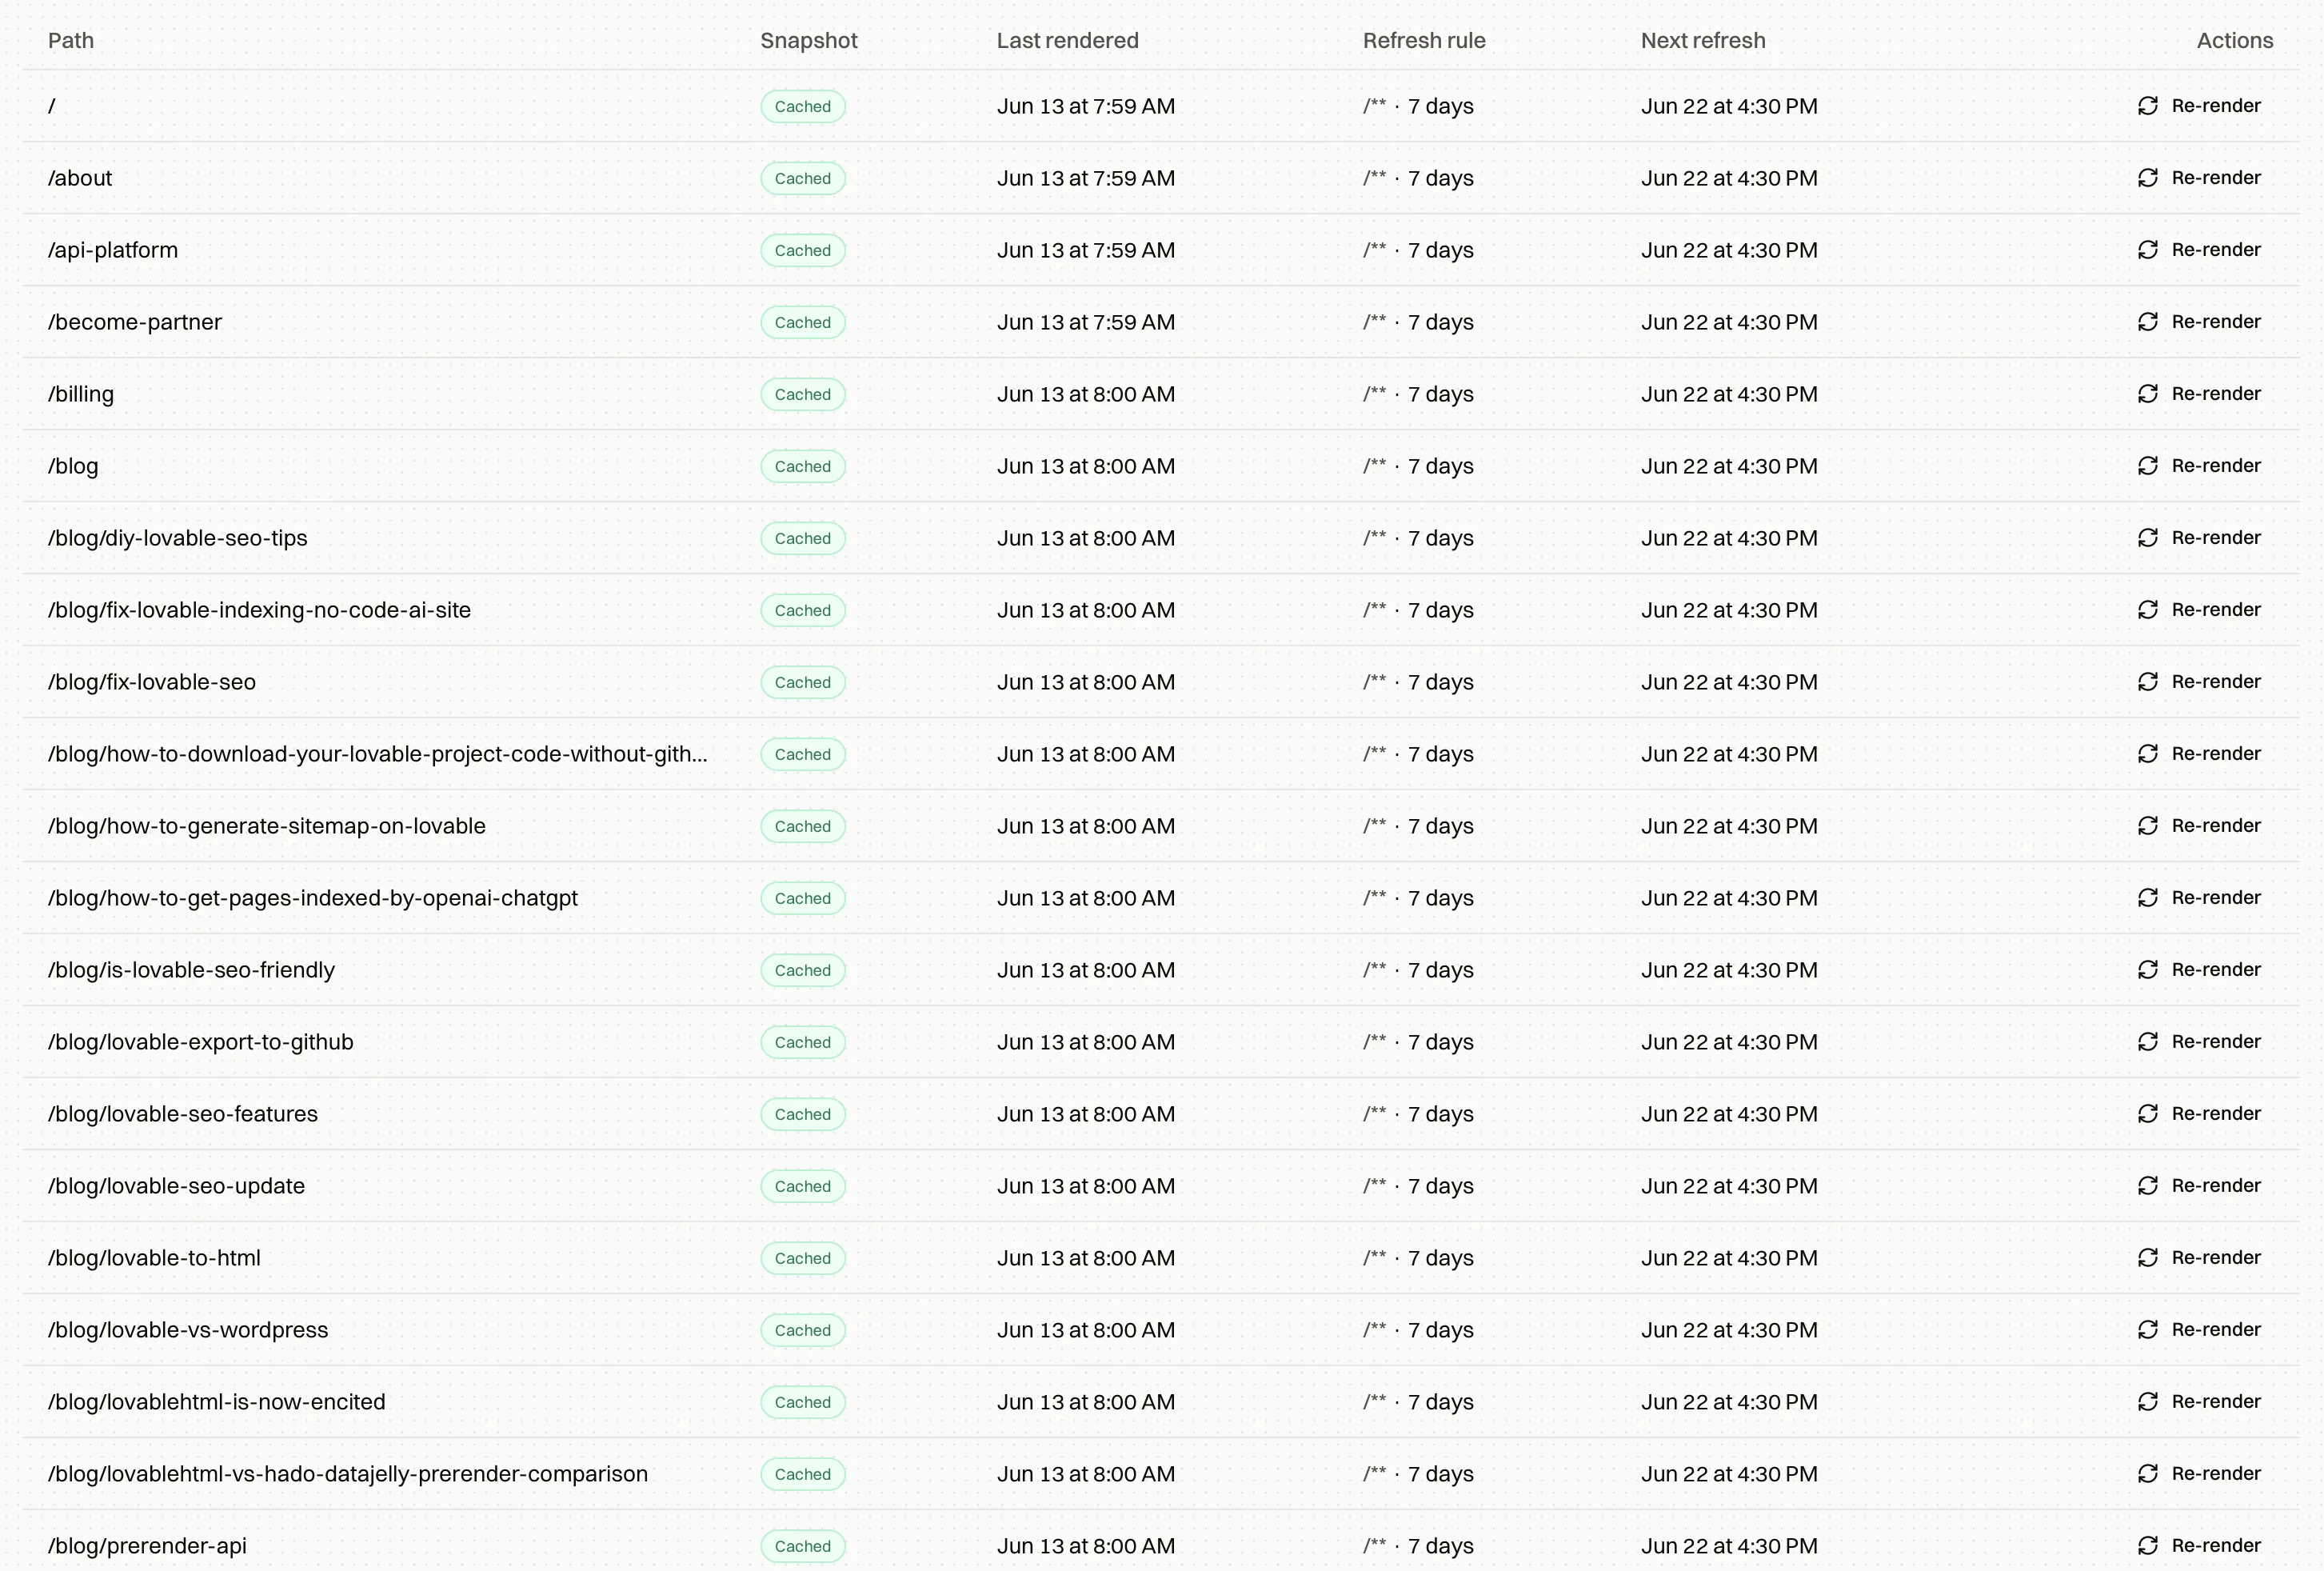Click the Cached badge in the / row
This screenshot has height=1571, width=2324.
(803, 107)
